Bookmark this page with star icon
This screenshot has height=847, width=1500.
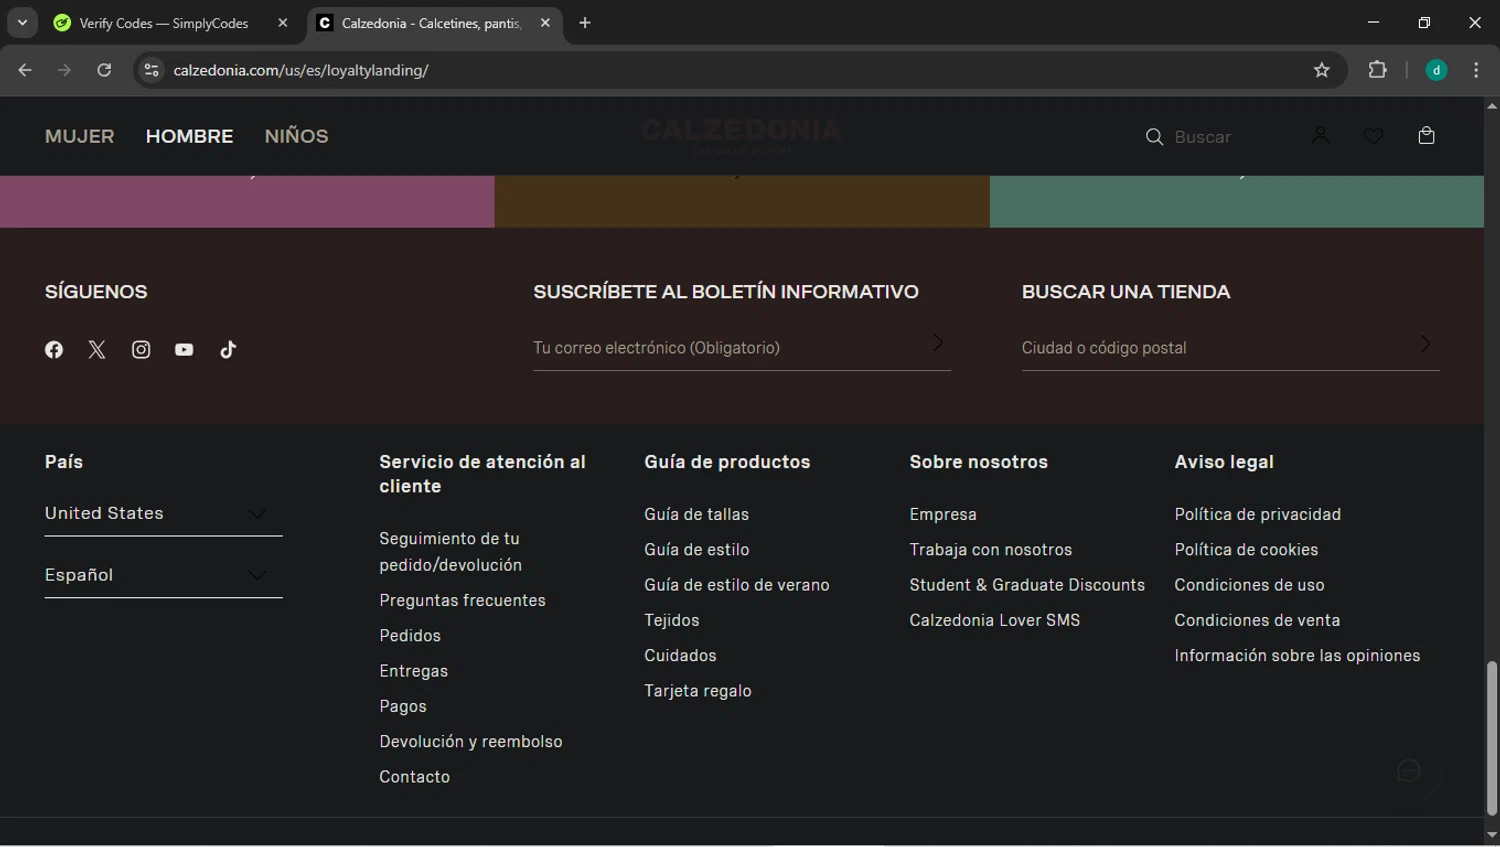[x=1322, y=70]
